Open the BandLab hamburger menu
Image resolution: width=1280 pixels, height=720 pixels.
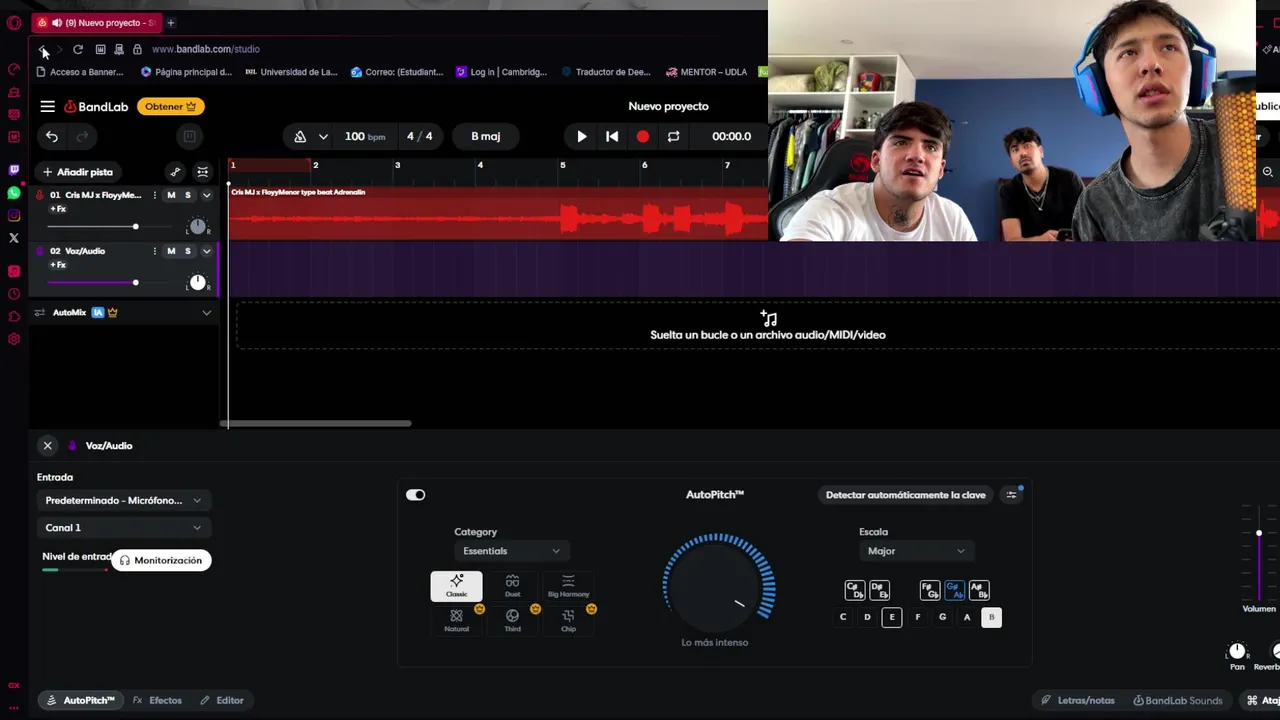47,106
